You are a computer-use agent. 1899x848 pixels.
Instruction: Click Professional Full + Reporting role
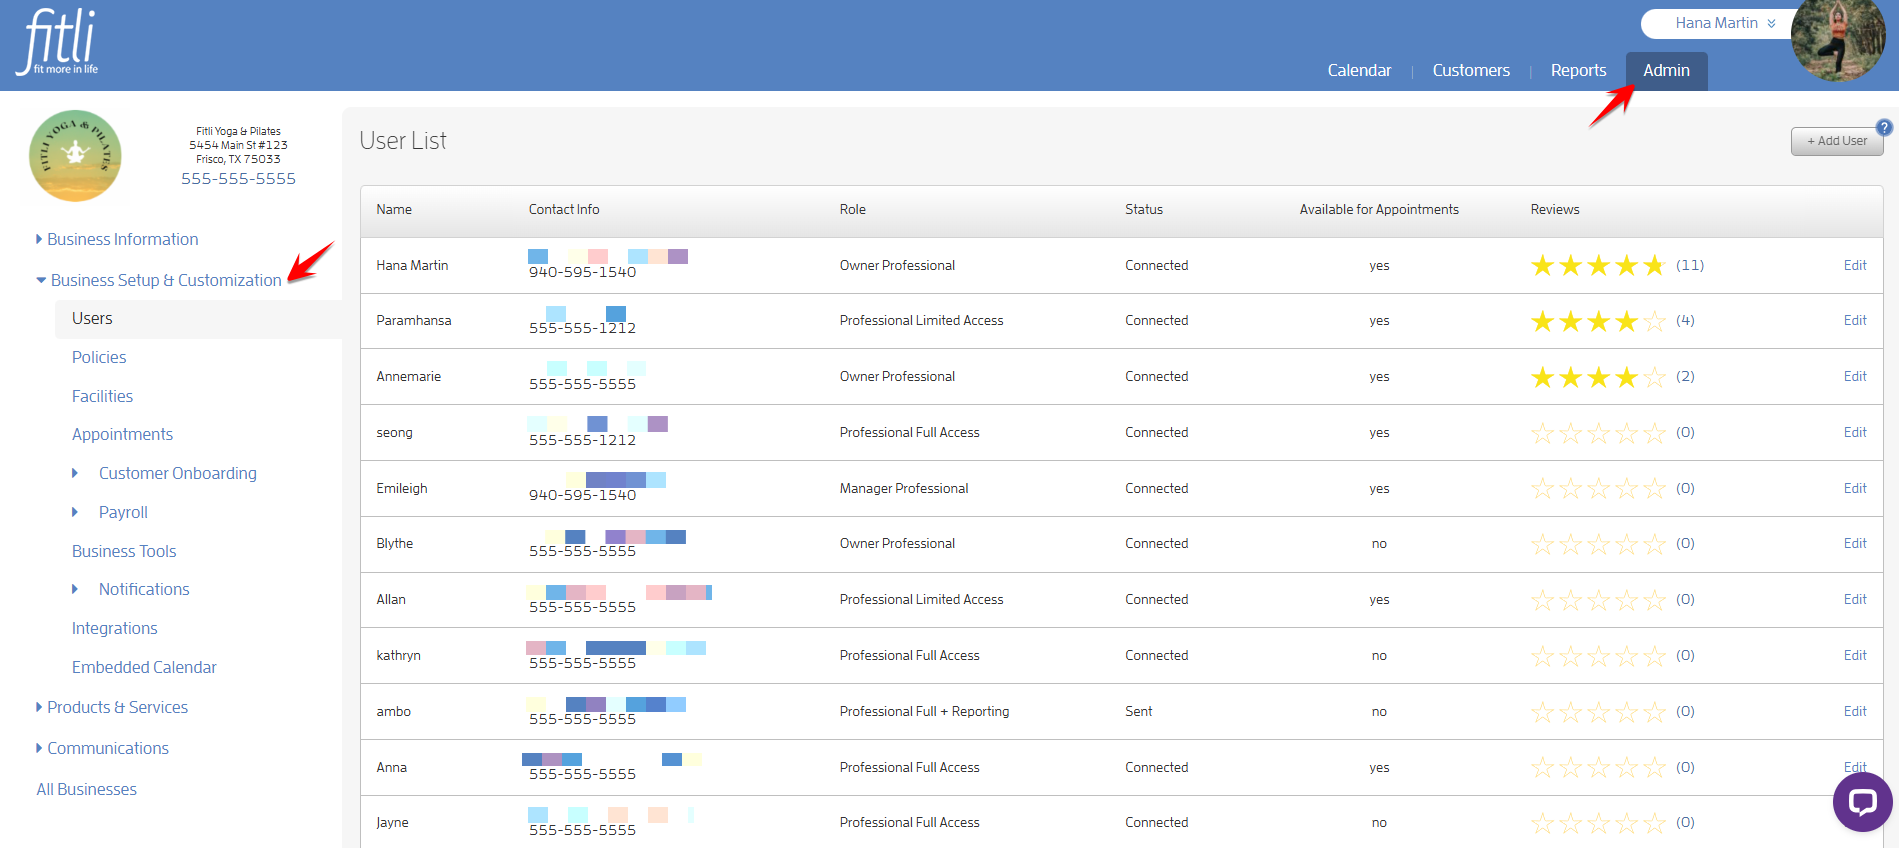(924, 711)
